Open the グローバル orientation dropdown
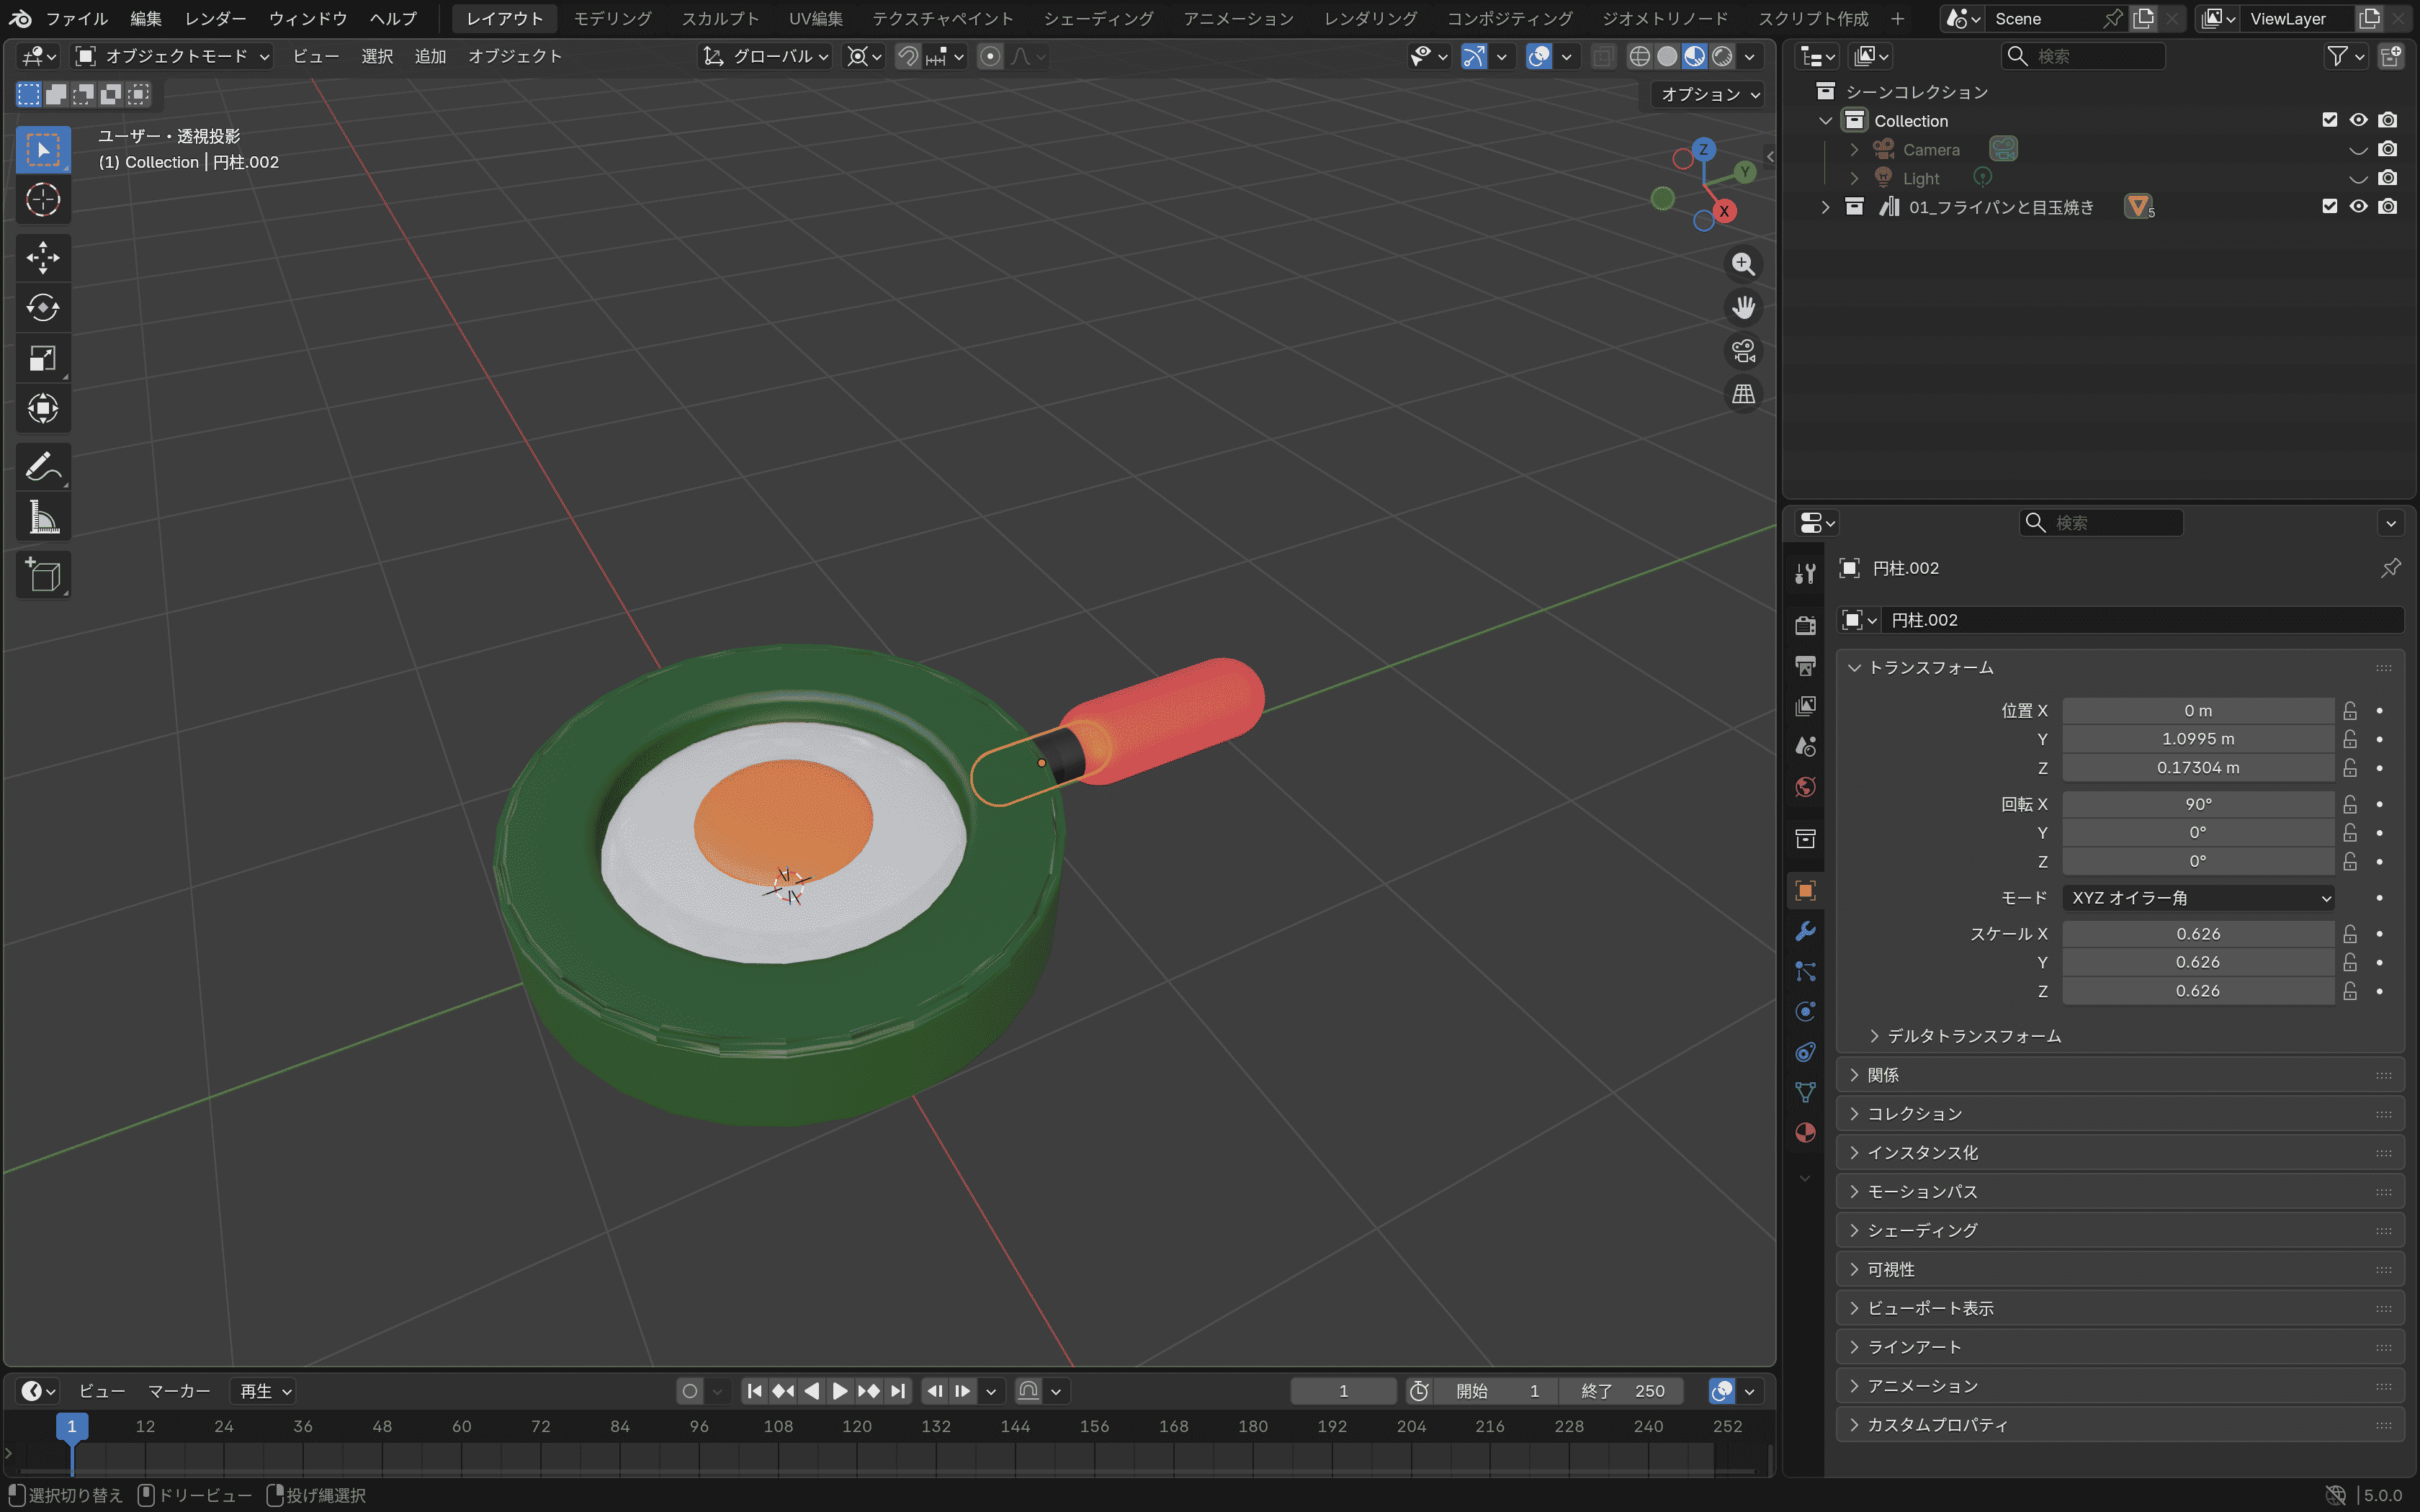 [765, 57]
